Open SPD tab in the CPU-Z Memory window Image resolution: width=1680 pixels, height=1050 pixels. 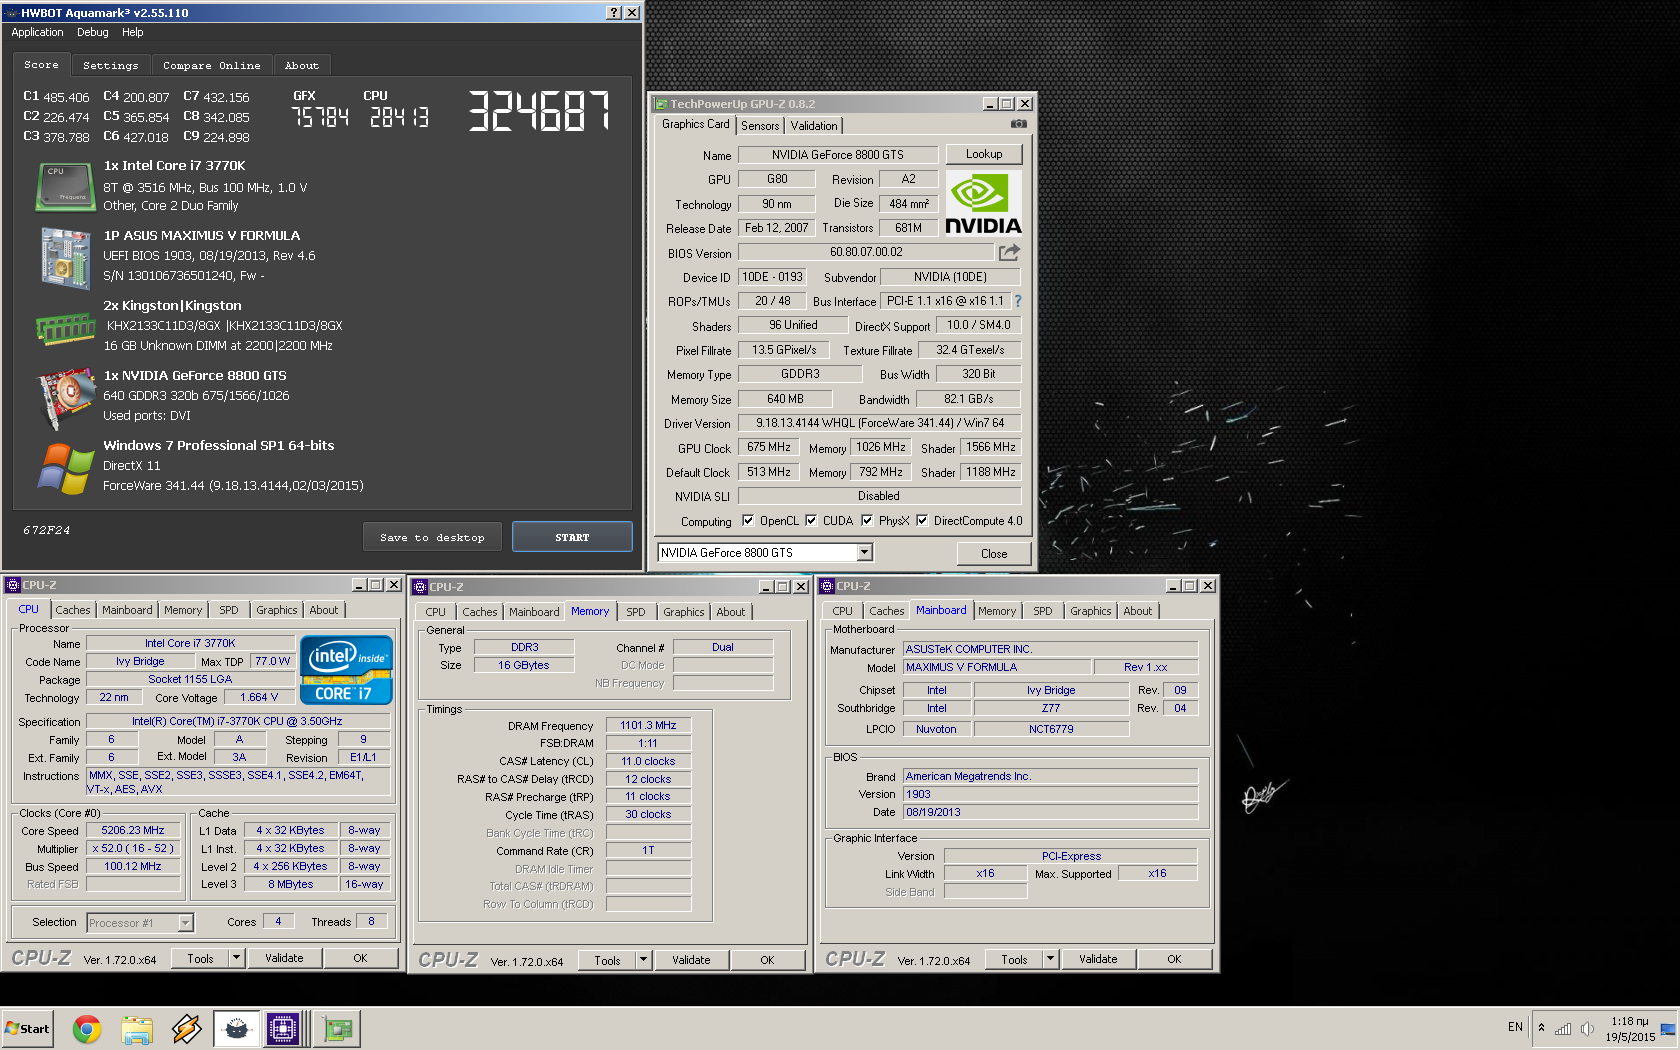pos(636,612)
